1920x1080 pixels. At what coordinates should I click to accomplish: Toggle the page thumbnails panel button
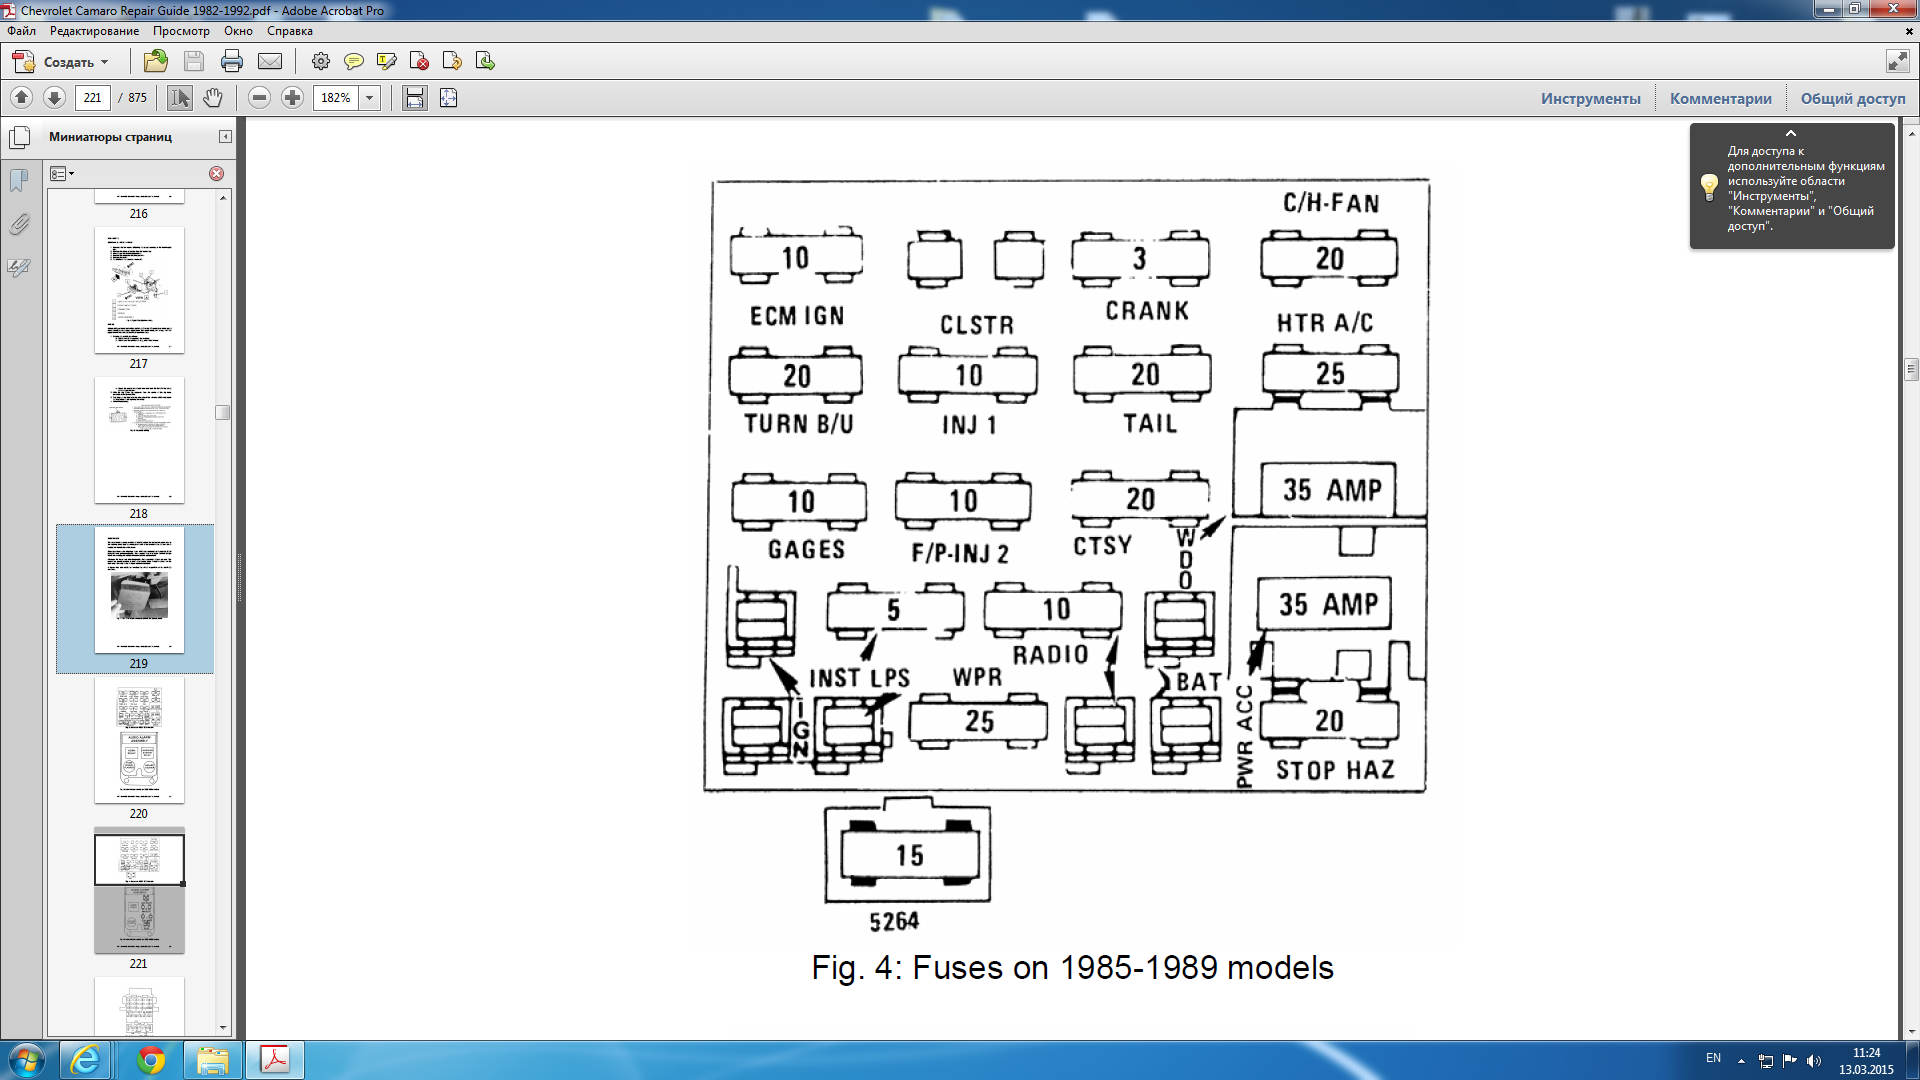point(20,137)
